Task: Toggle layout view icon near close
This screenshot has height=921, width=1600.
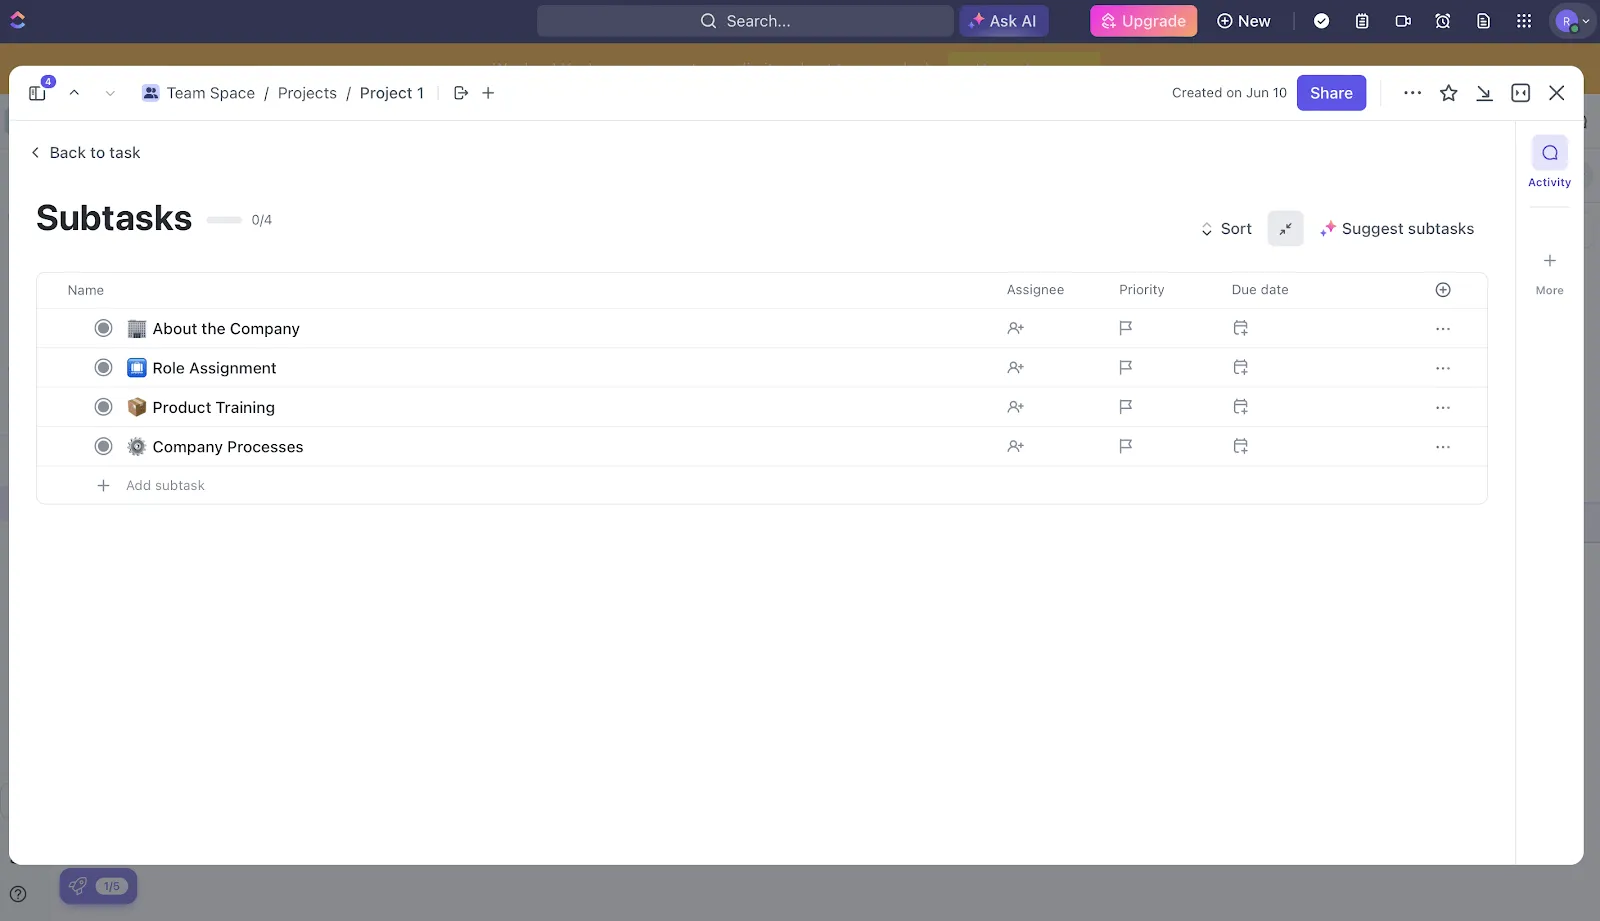Action: (1520, 93)
